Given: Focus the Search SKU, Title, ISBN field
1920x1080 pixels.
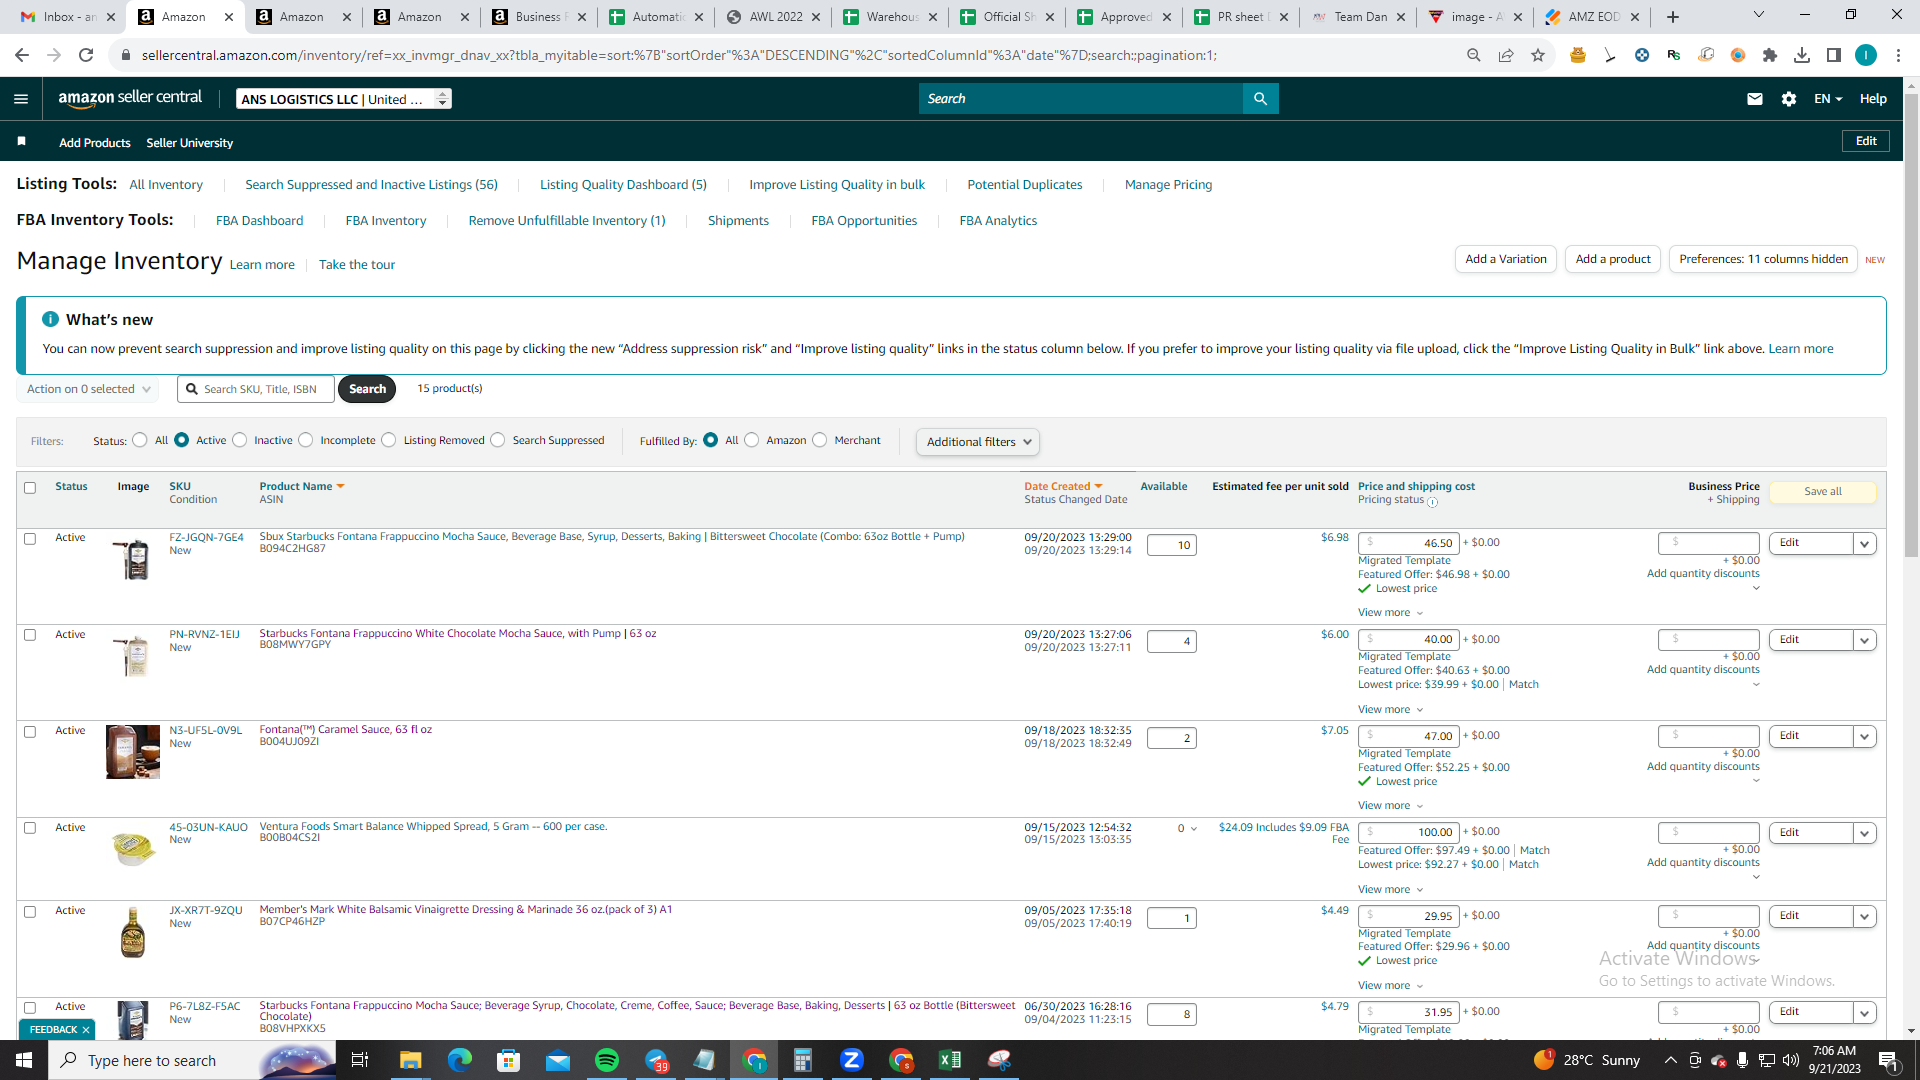Looking at the screenshot, I should pos(256,389).
